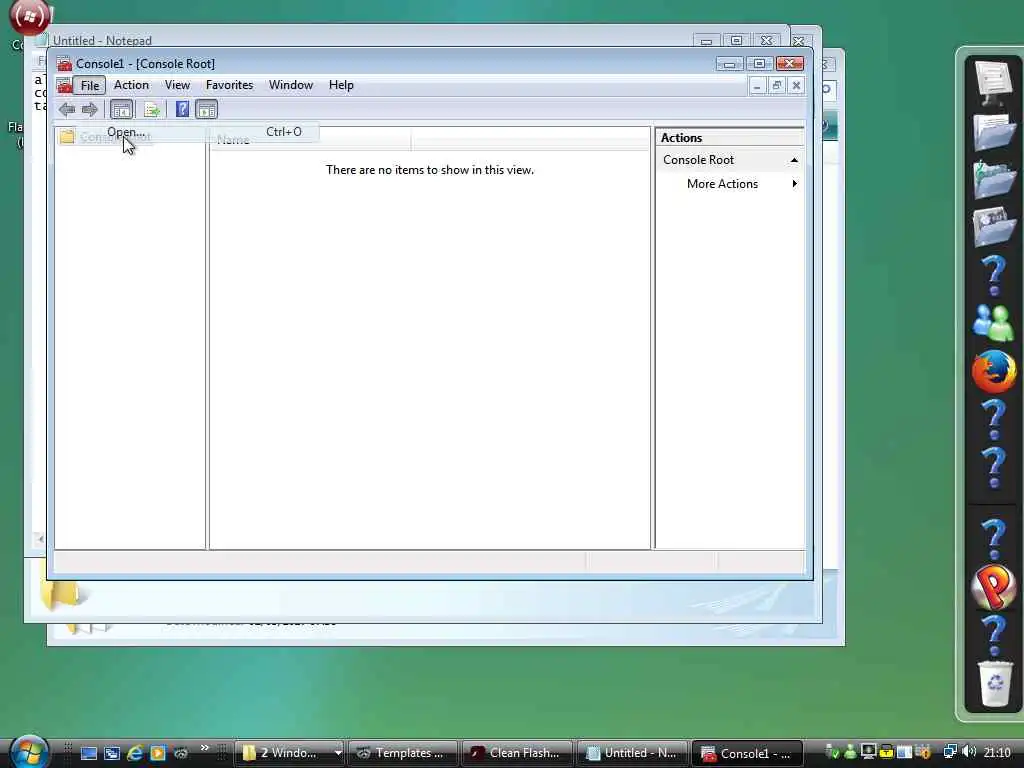Click the volume speaker tray icon
Image resolution: width=1024 pixels, height=768 pixels.
click(969, 752)
